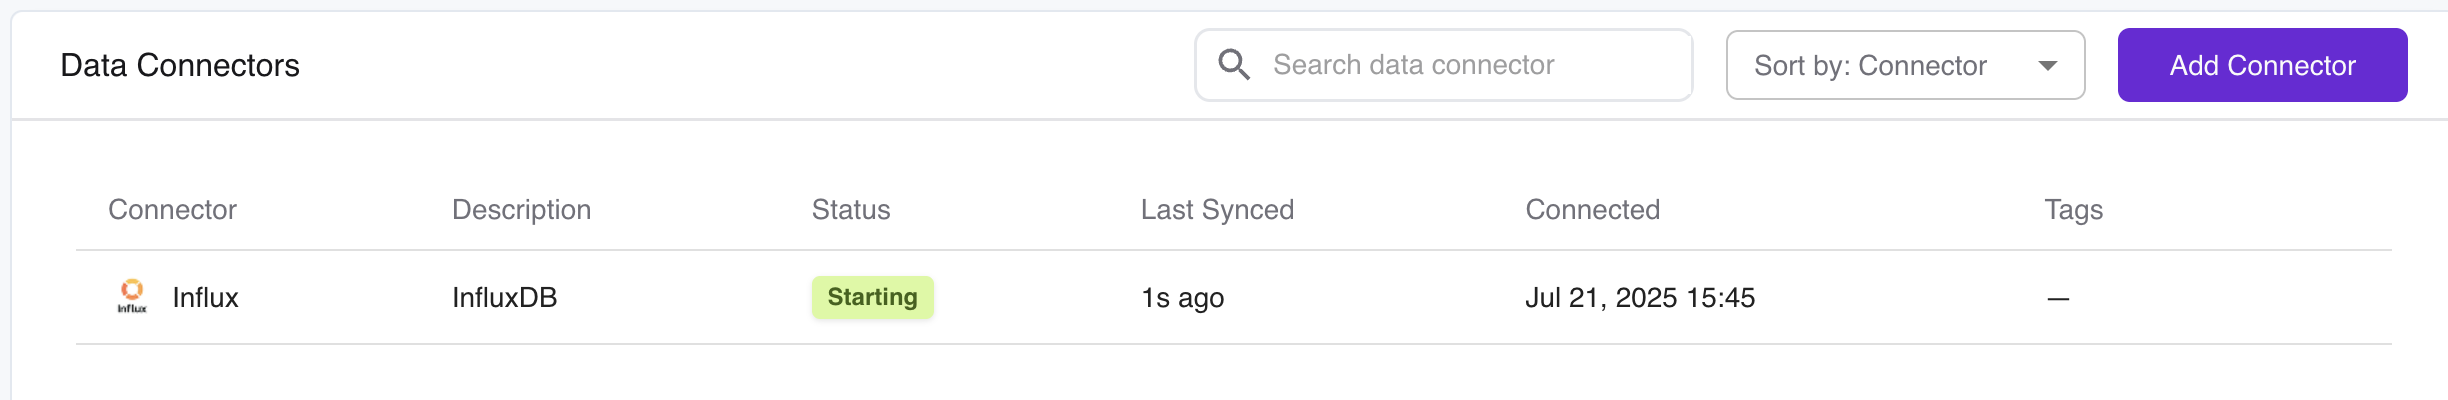Click the Status column header
2448x400 pixels.
(850, 209)
